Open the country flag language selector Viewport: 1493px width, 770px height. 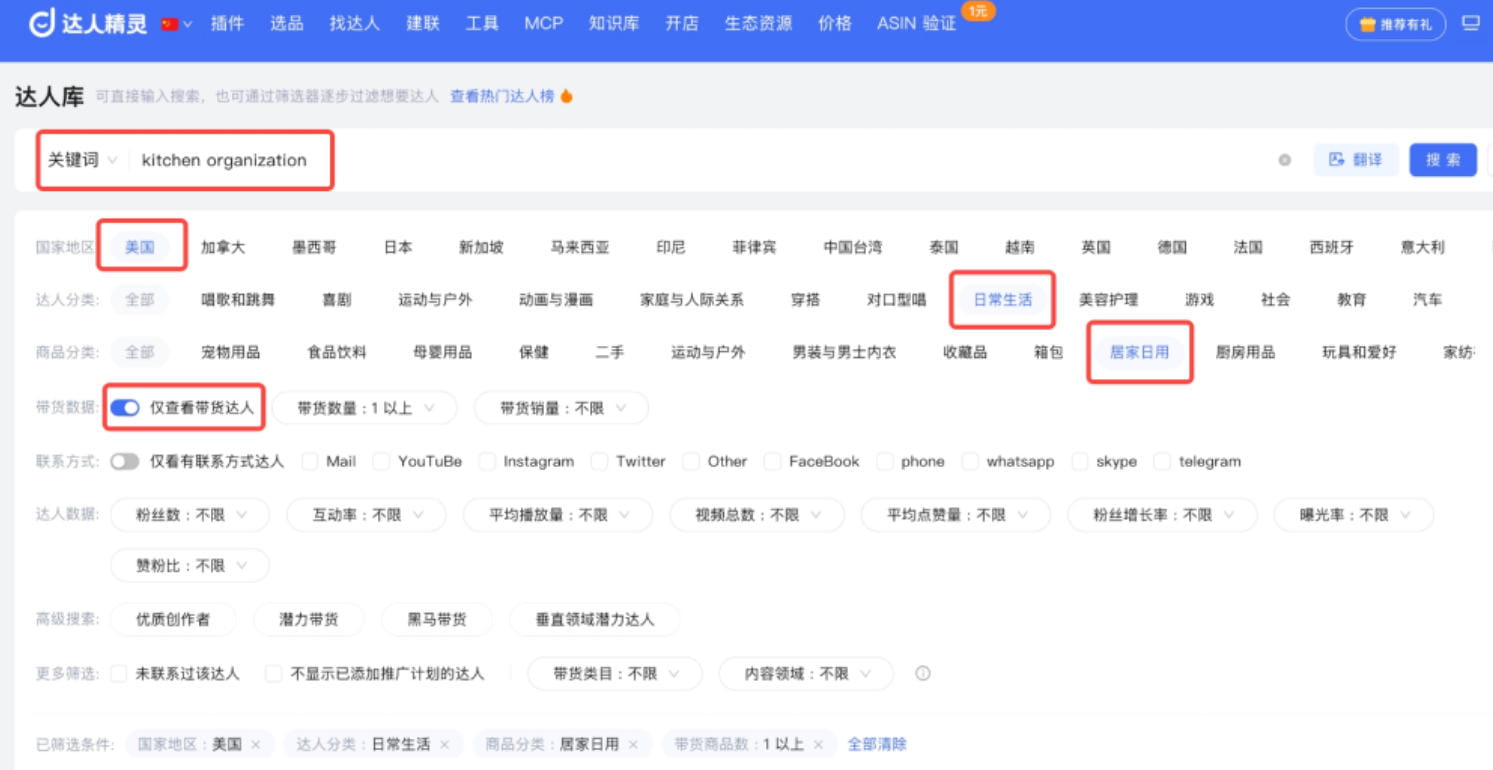[177, 24]
